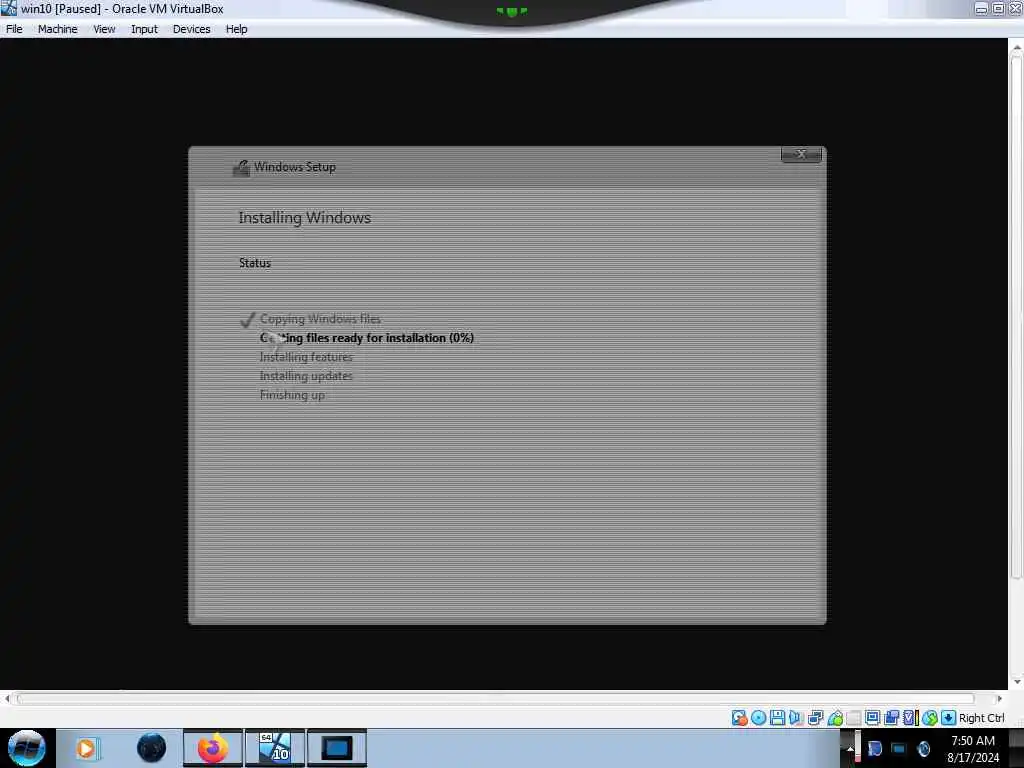
Task: Open the volume tray icon
Action: [923, 749]
